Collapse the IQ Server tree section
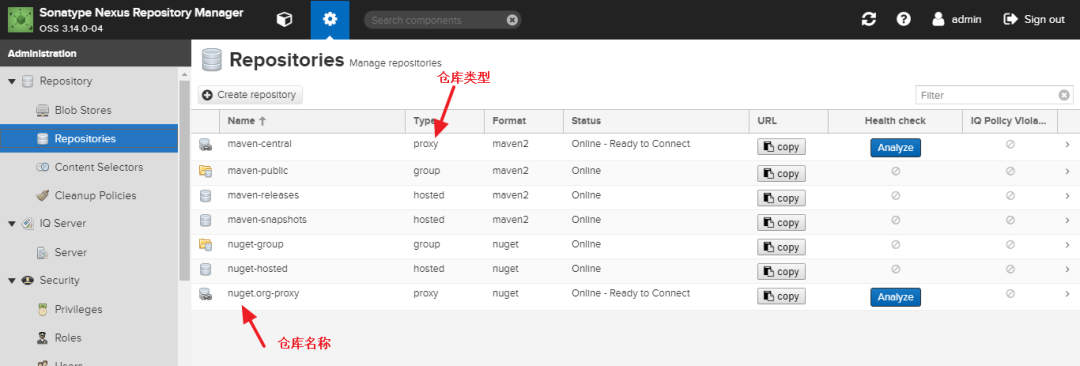 click(x=12, y=224)
